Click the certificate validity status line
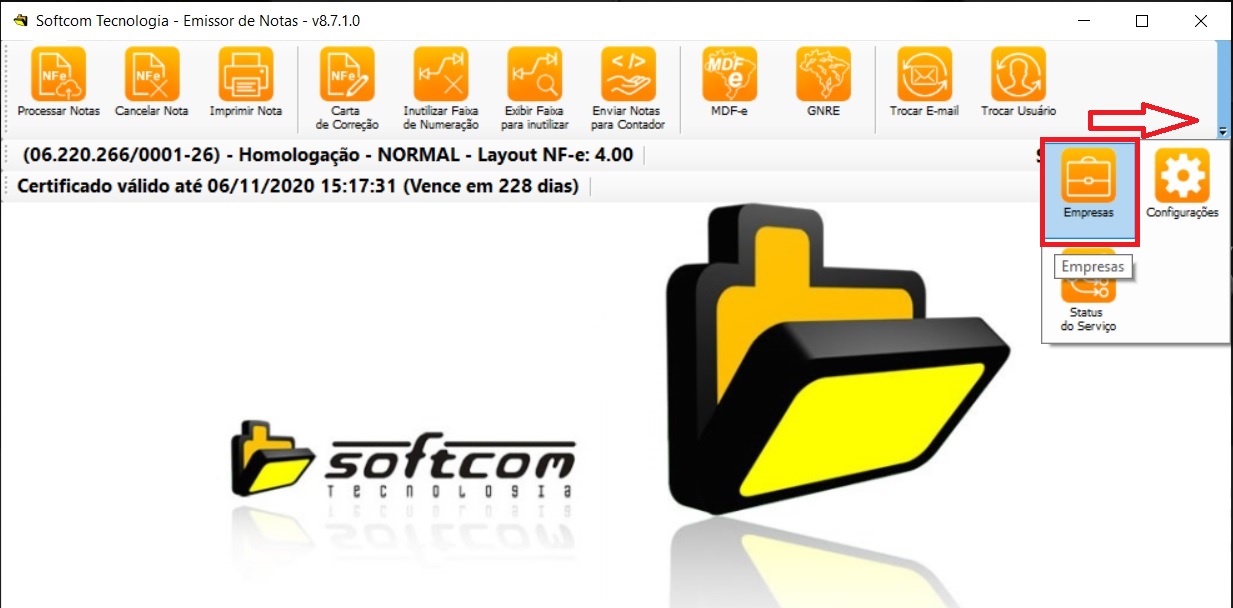1233x608 pixels. coord(298,186)
